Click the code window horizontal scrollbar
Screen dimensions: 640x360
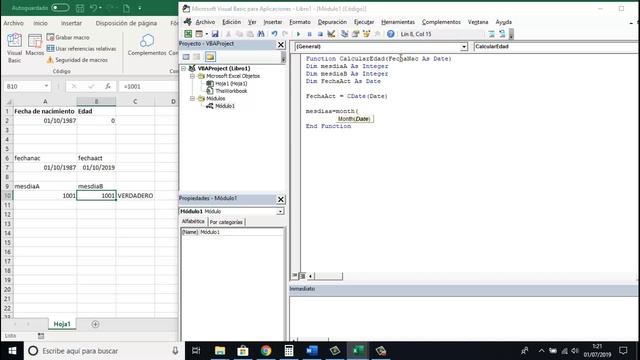[328, 276]
